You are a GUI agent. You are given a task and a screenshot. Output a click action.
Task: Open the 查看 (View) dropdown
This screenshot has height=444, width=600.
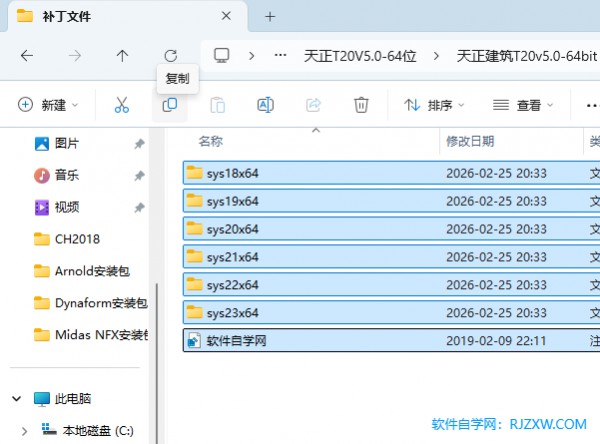[523, 105]
